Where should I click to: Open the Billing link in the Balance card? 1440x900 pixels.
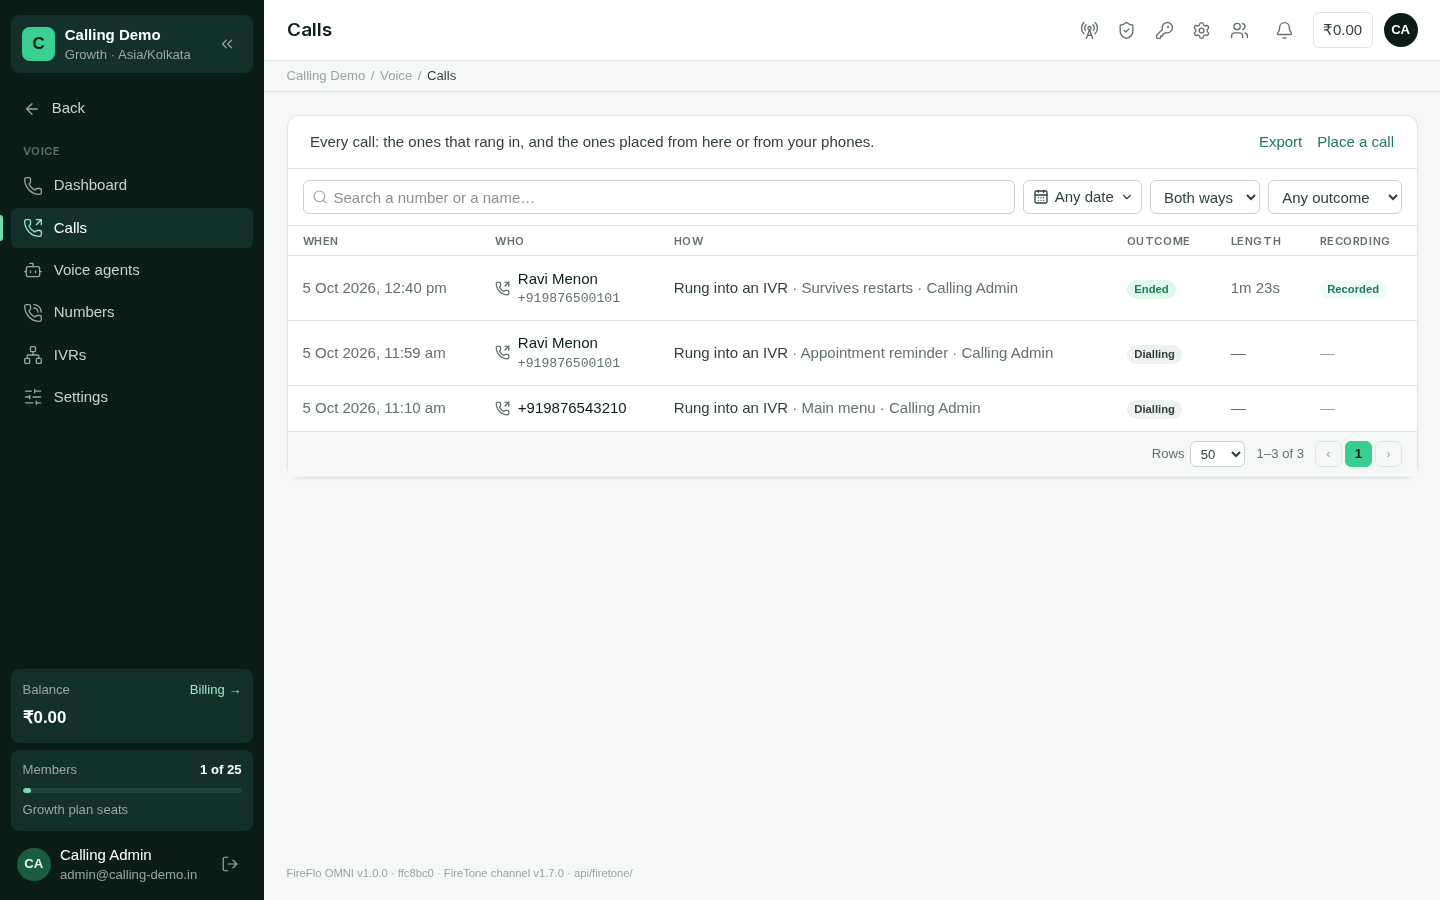point(215,690)
